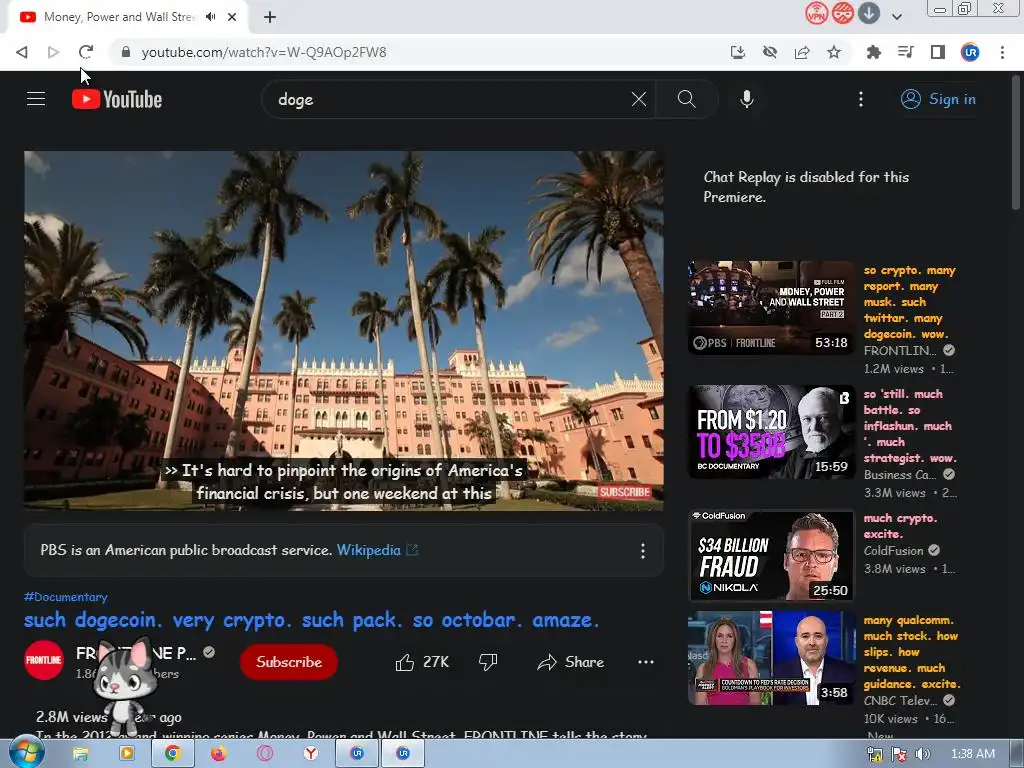The image size is (1024, 768).
Task: Open the Business Ca... channel name
Action: tap(900, 475)
